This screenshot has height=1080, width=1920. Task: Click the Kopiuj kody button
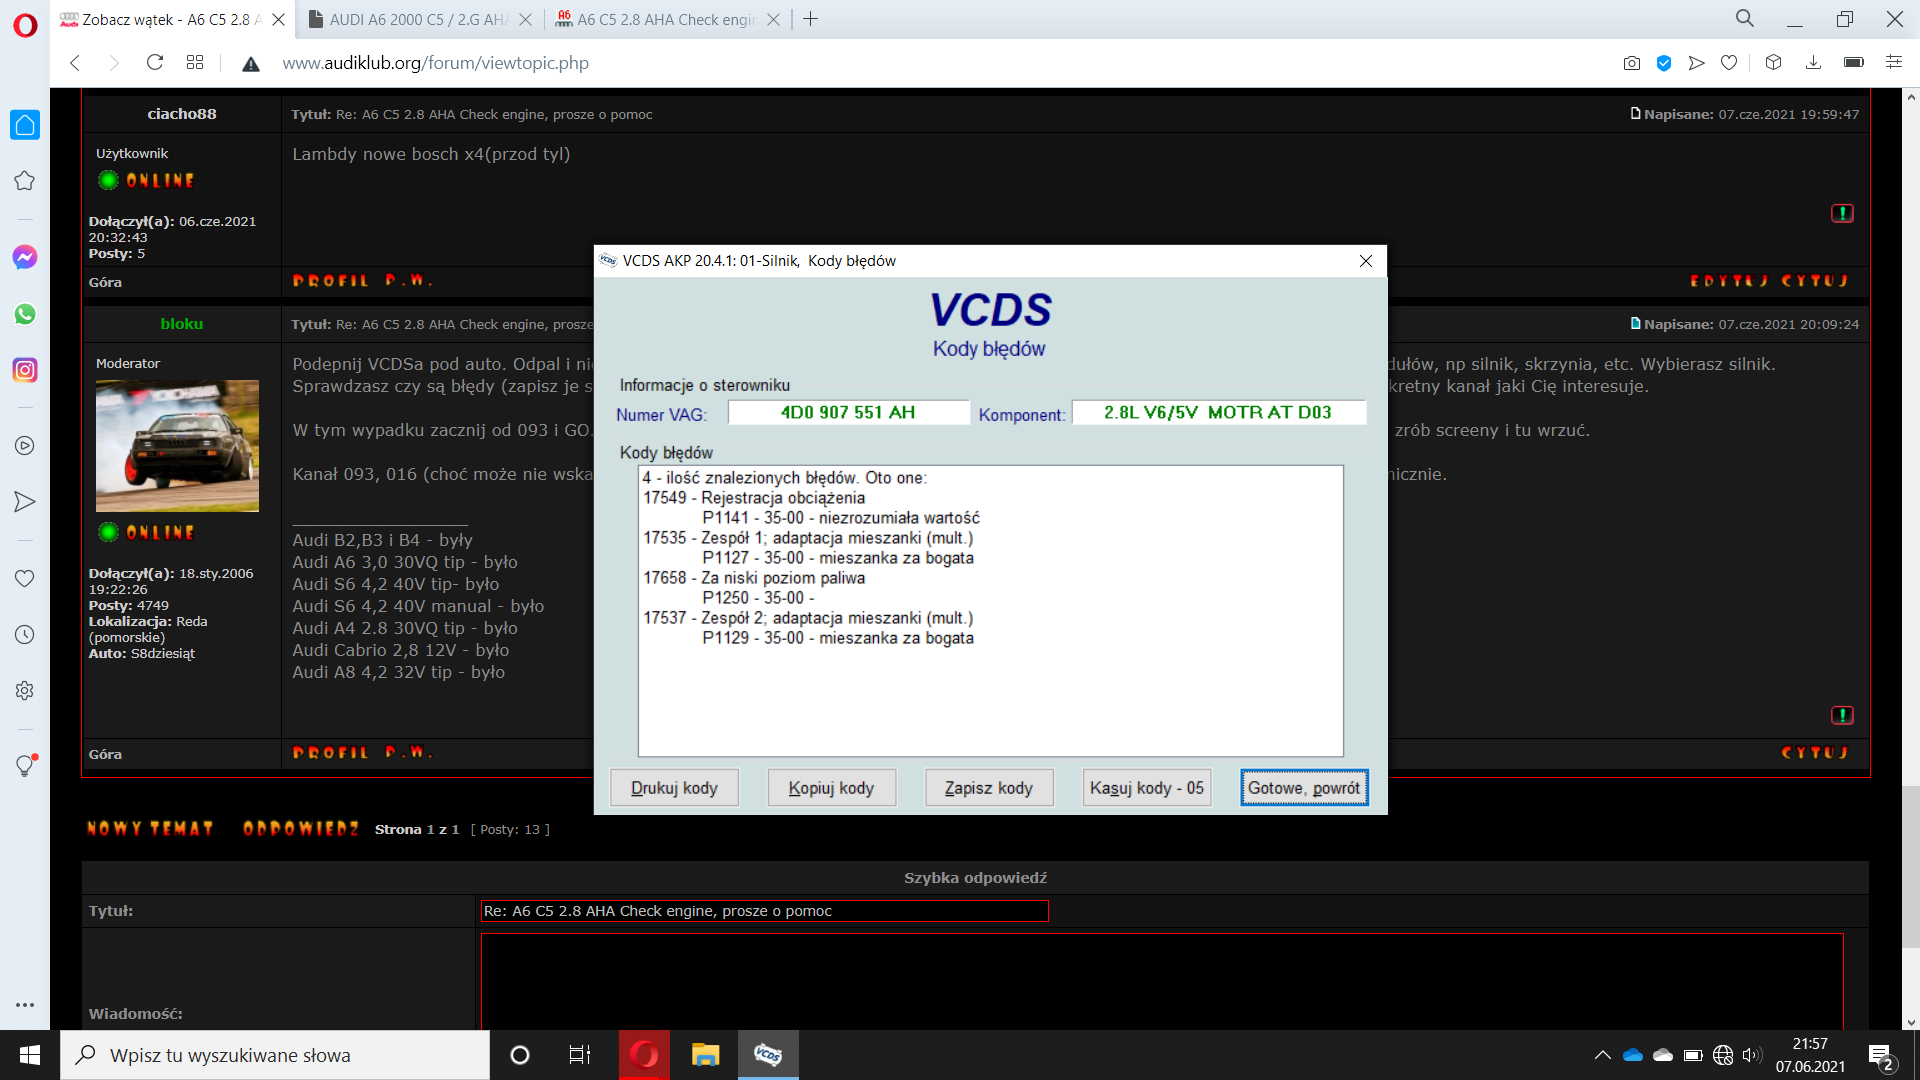[x=832, y=788]
